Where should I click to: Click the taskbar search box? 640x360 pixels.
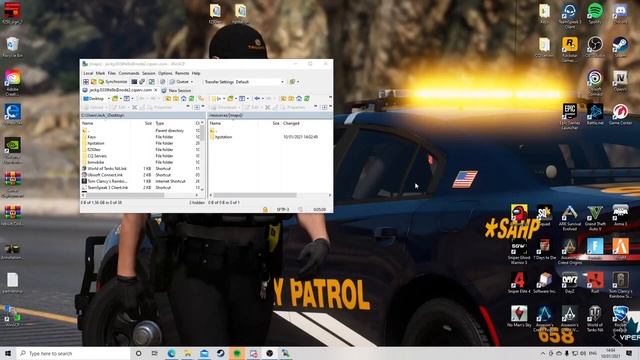tap(73, 353)
